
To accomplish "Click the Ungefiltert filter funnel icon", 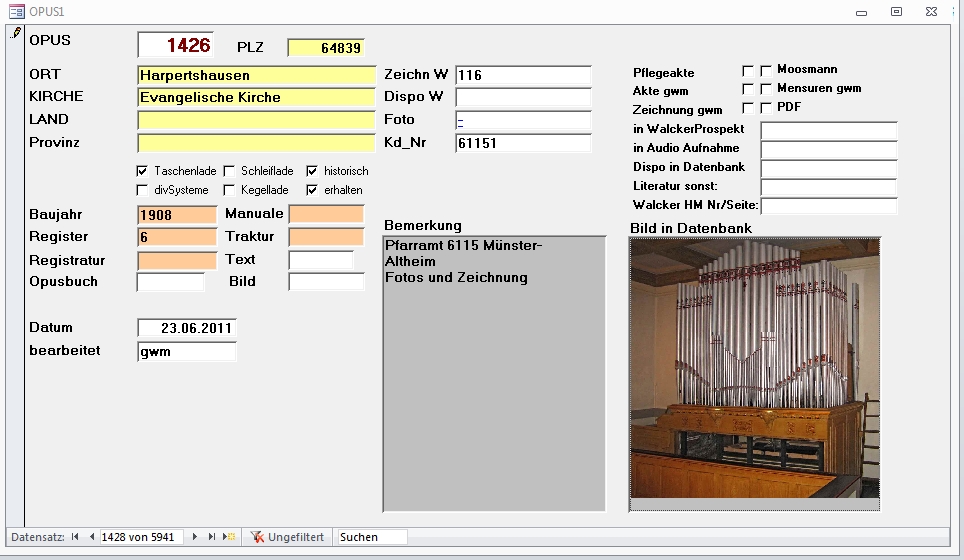I will click(257, 537).
